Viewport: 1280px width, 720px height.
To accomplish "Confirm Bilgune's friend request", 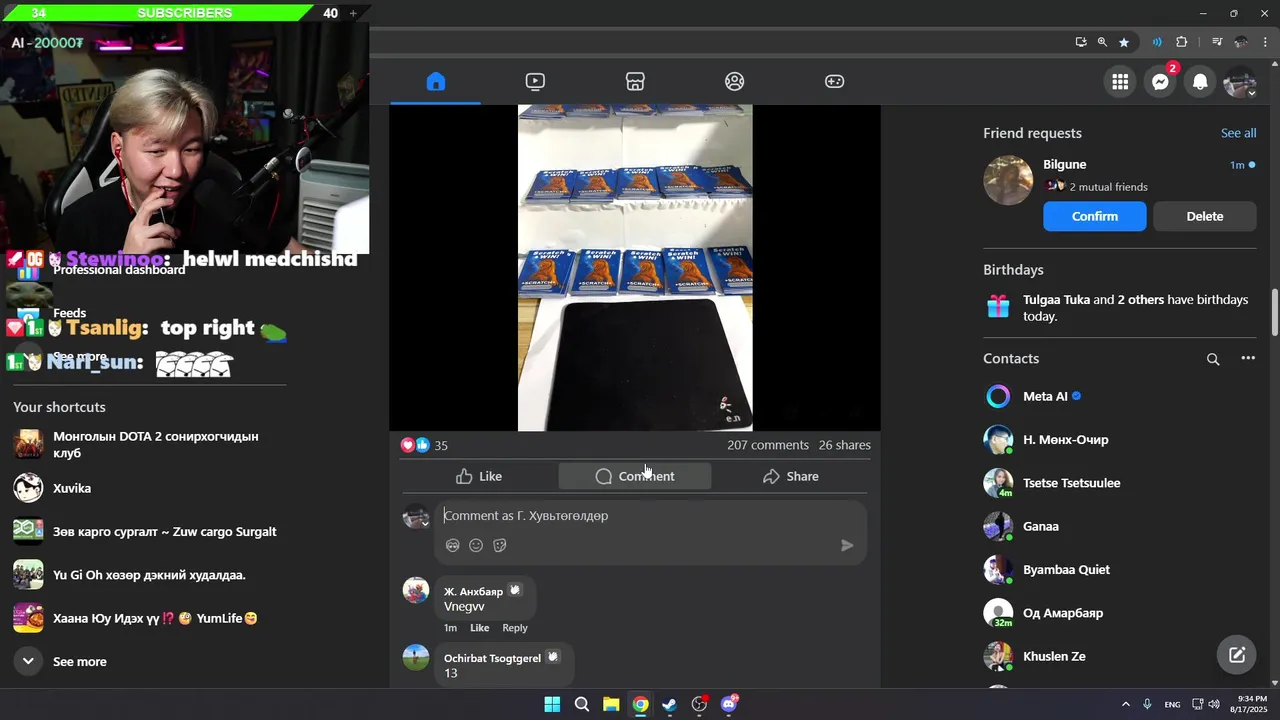I will 1095,216.
